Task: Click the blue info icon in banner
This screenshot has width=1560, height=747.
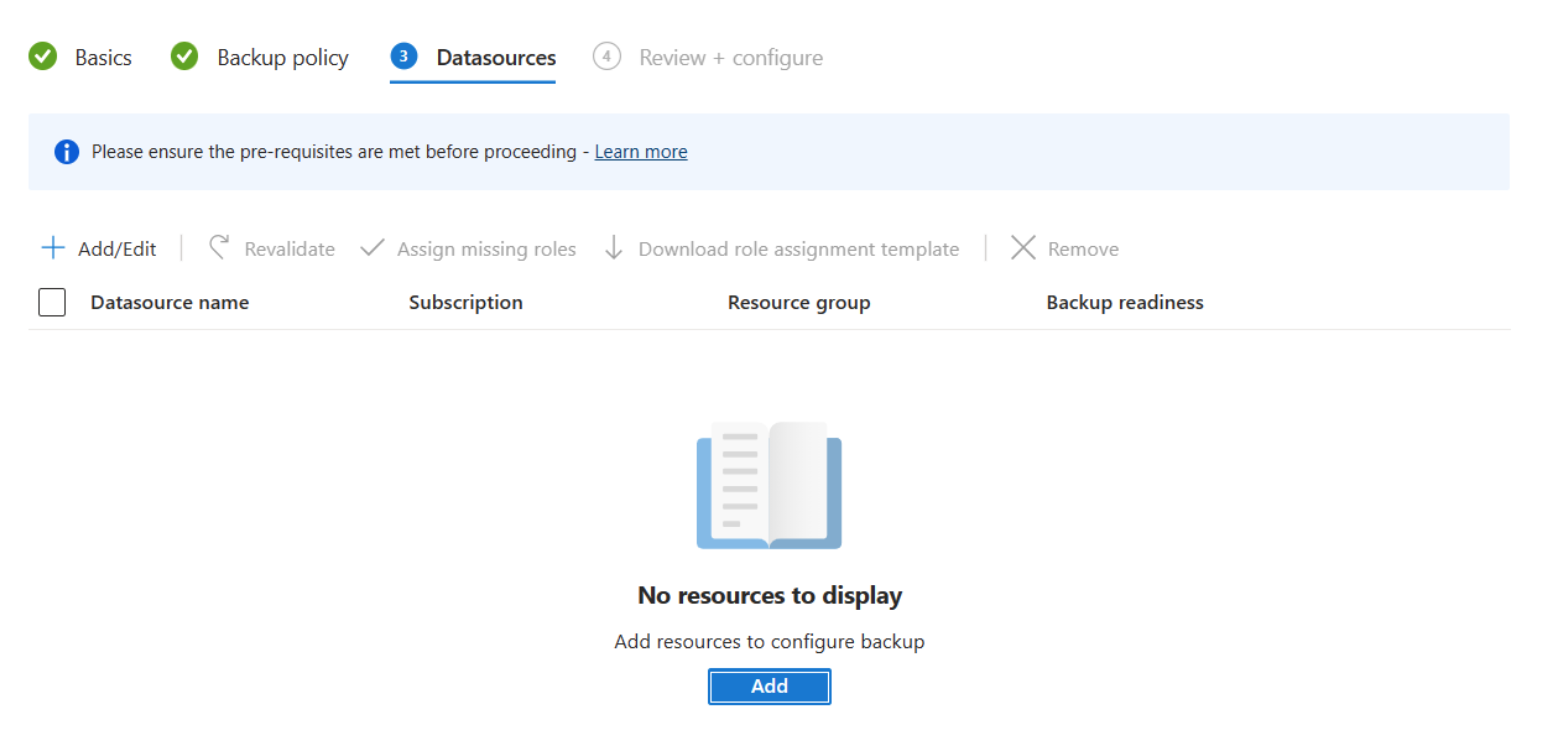Action: pos(67,152)
